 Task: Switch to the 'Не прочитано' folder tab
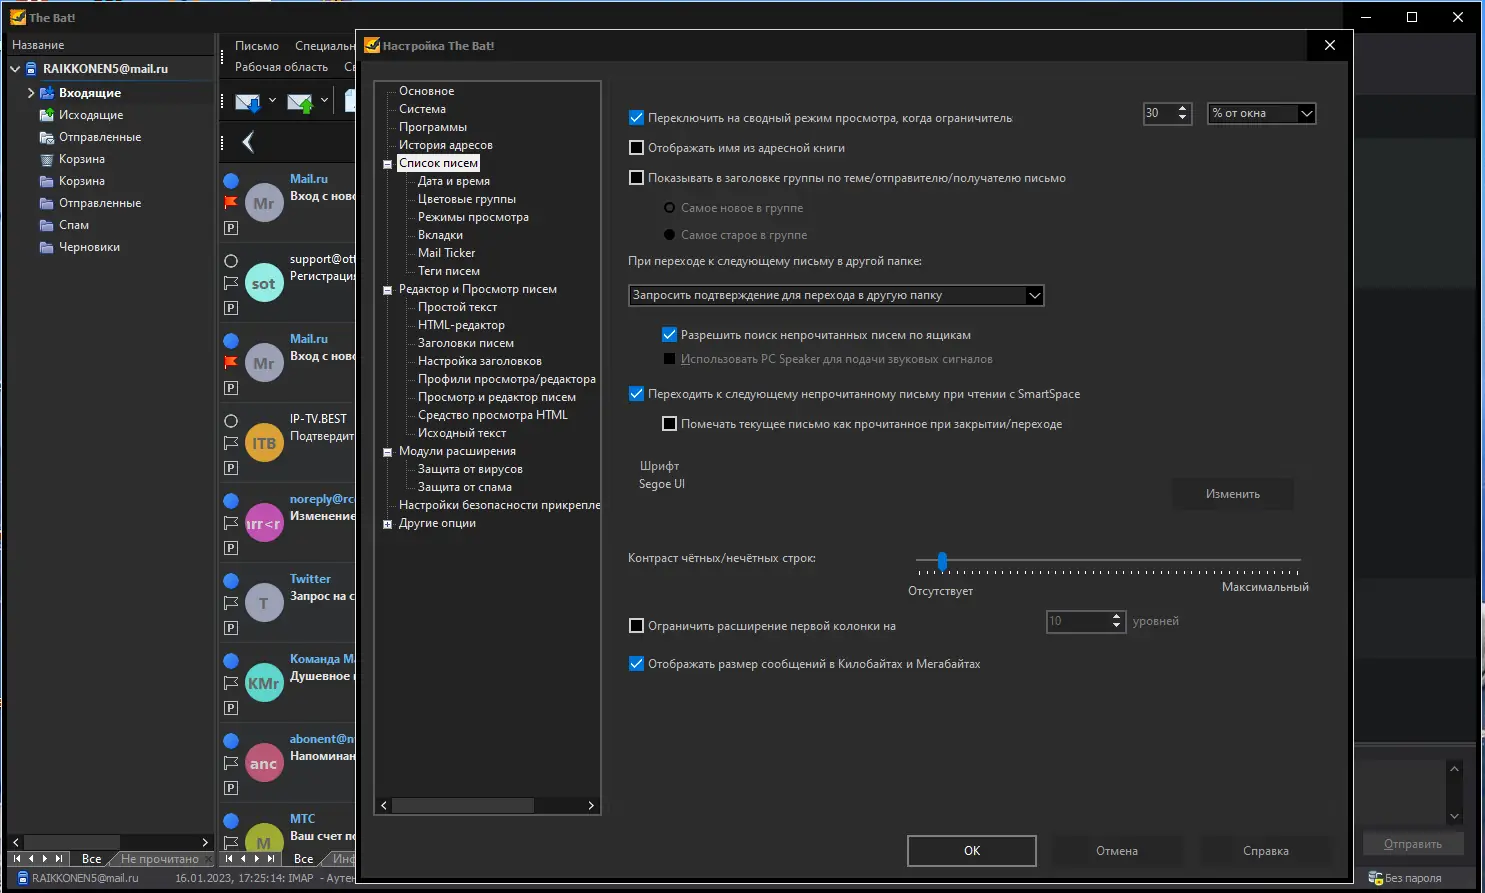point(160,859)
